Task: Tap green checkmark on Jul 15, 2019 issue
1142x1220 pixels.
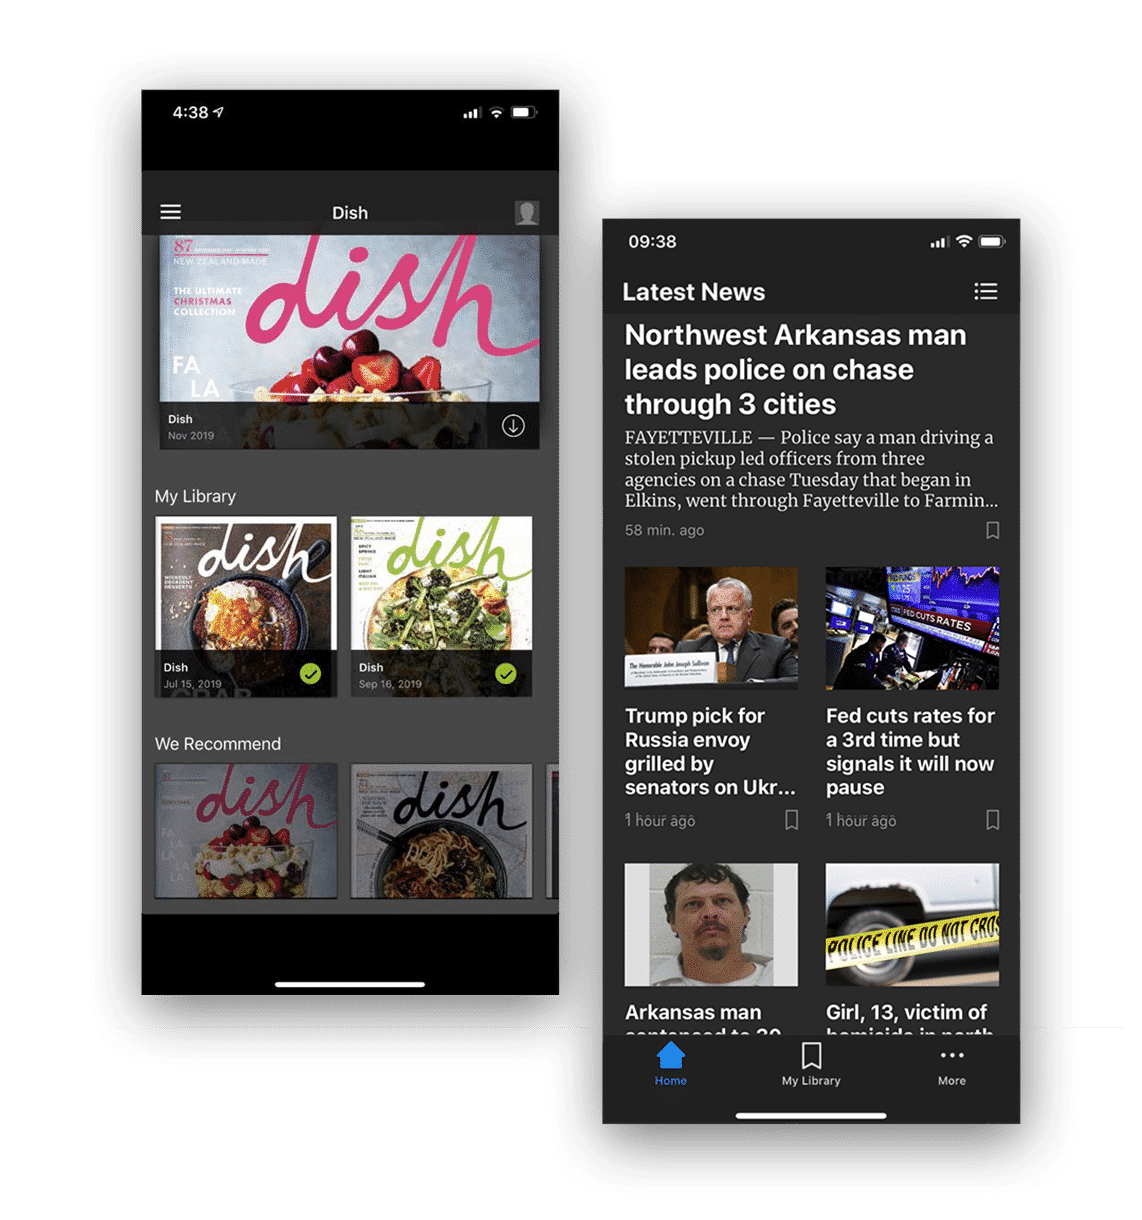Action: click(x=311, y=674)
